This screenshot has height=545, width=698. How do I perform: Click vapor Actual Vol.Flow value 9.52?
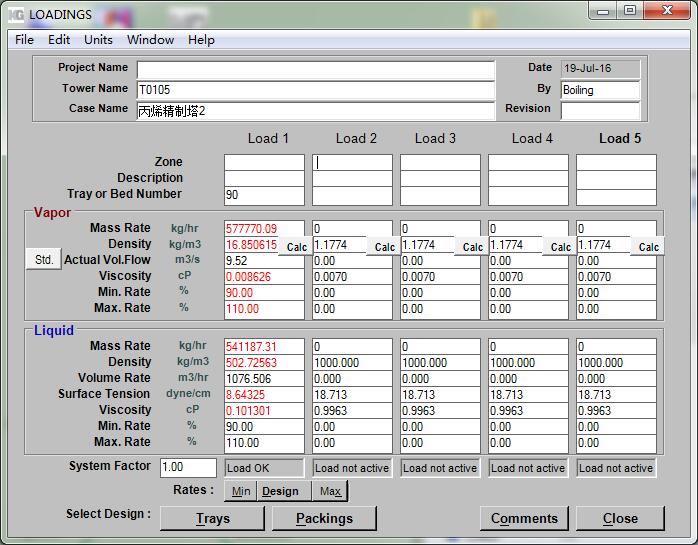[x=264, y=261]
